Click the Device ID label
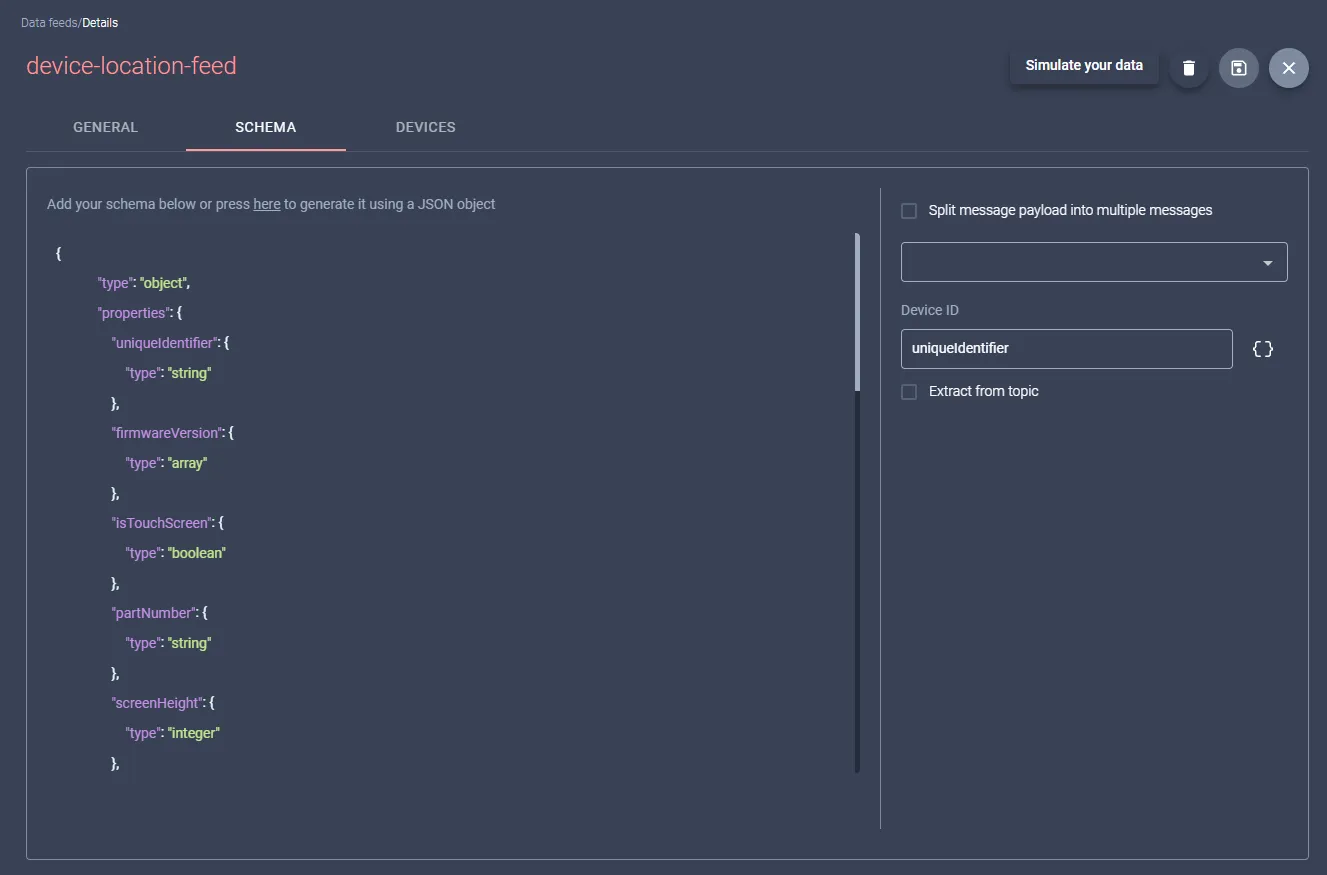 [x=930, y=310]
